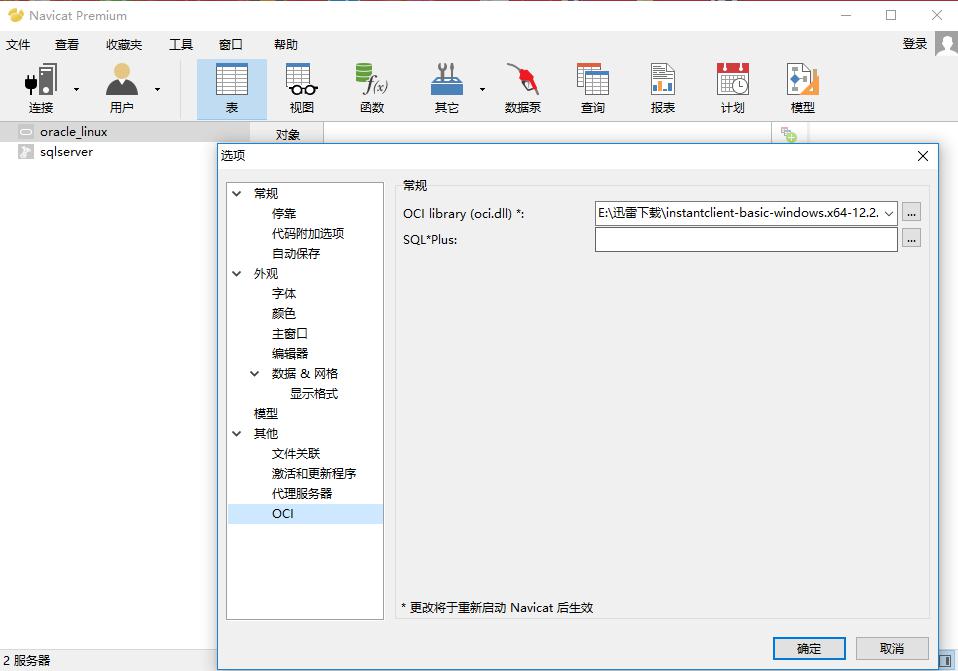
Task: Select 颜色 in options tree
Action: point(283,314)
